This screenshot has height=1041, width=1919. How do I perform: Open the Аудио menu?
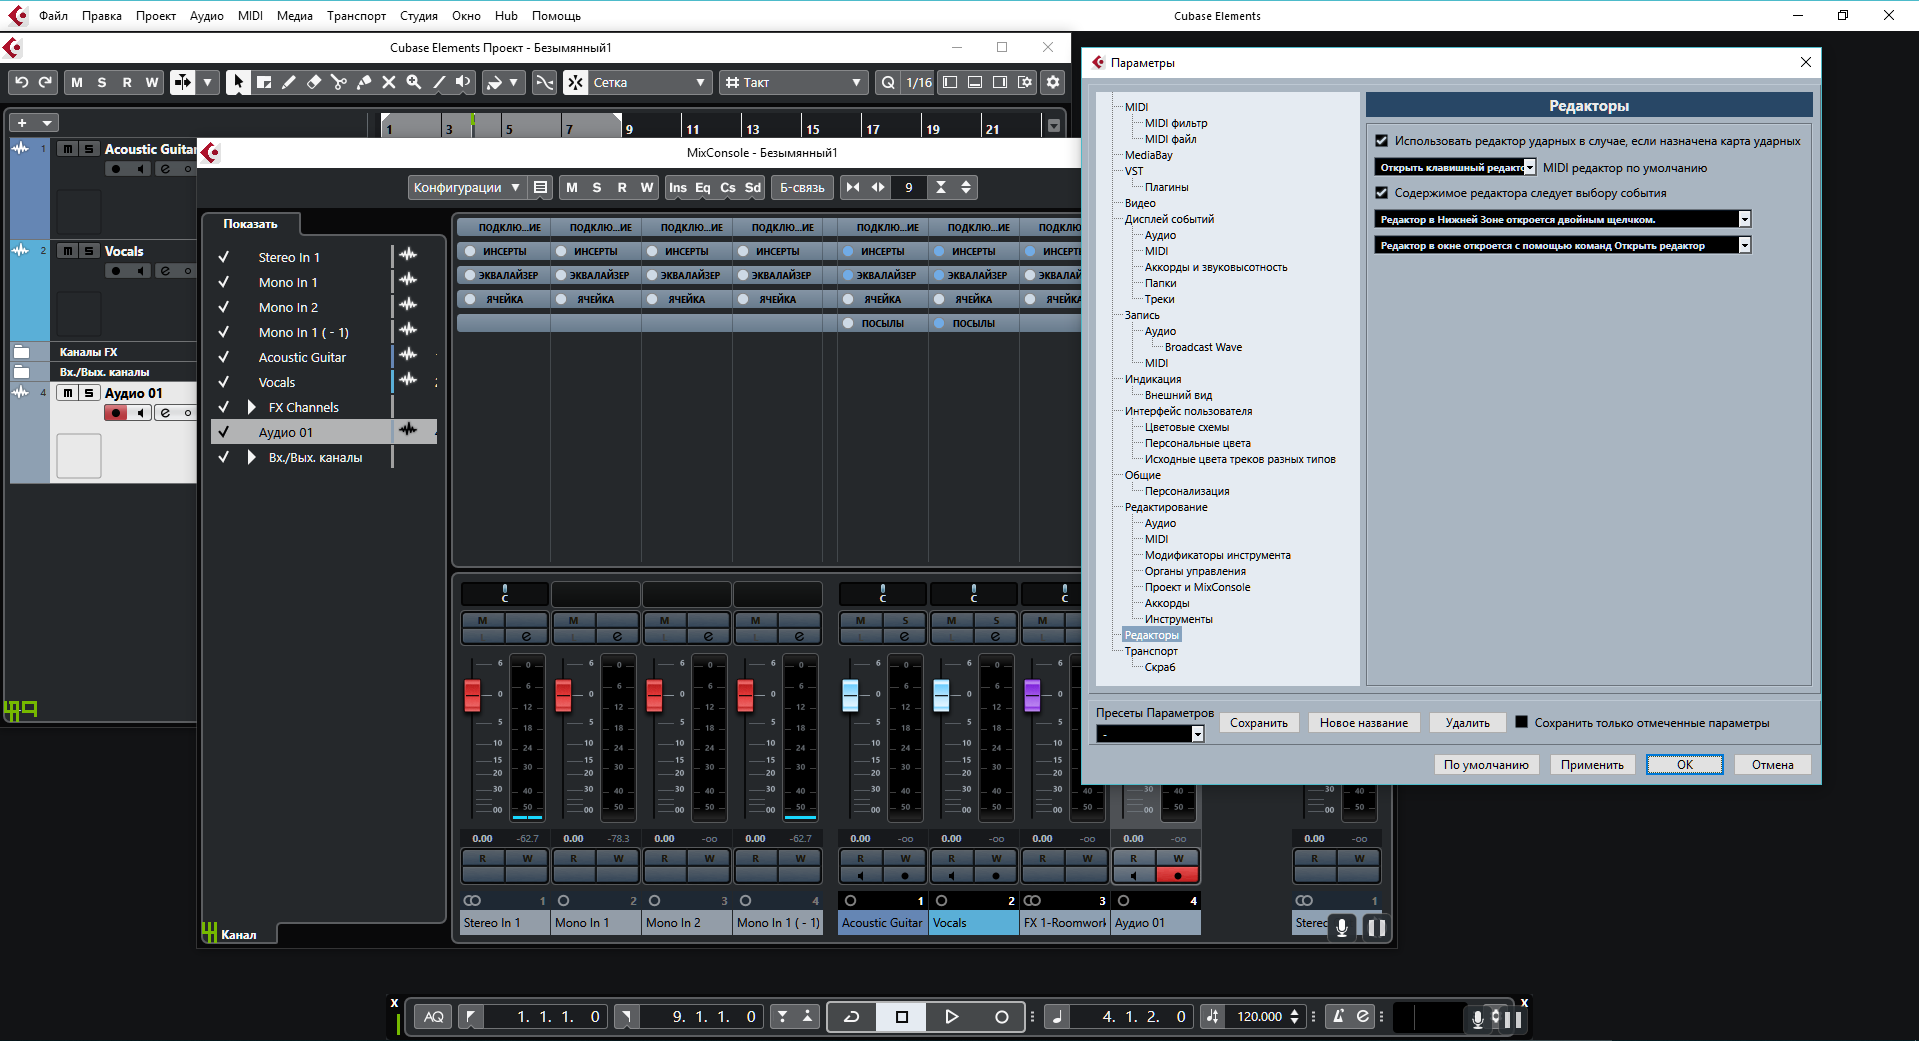207,16
